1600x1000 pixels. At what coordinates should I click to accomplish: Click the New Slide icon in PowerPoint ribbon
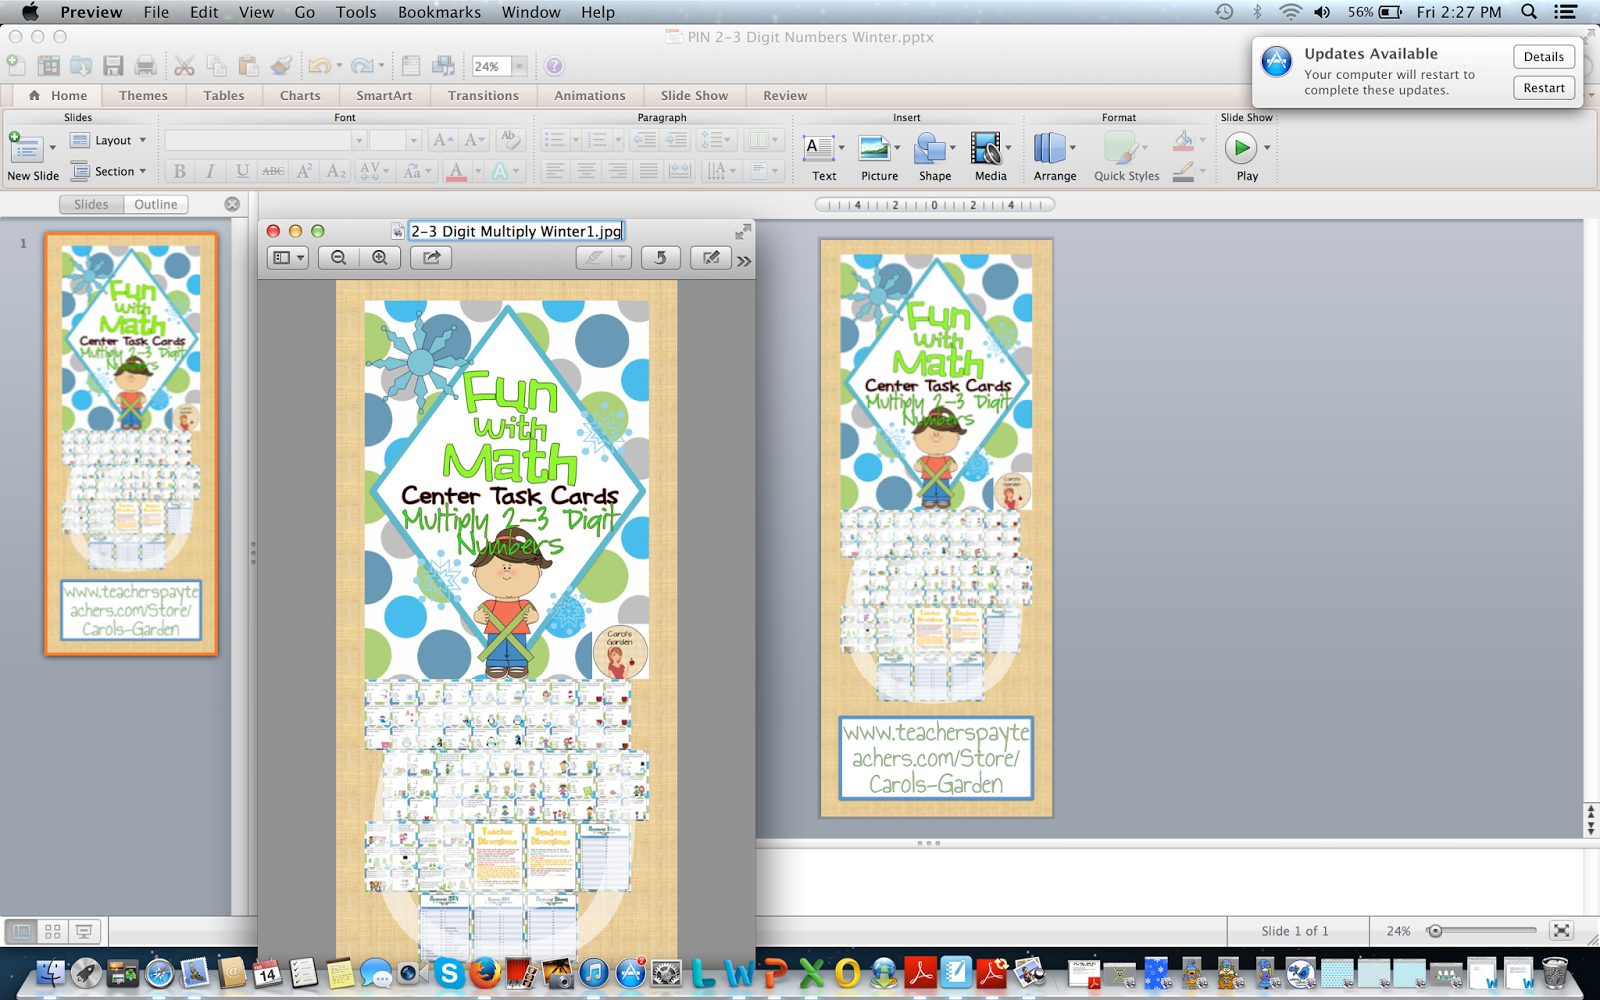[25, 148]
